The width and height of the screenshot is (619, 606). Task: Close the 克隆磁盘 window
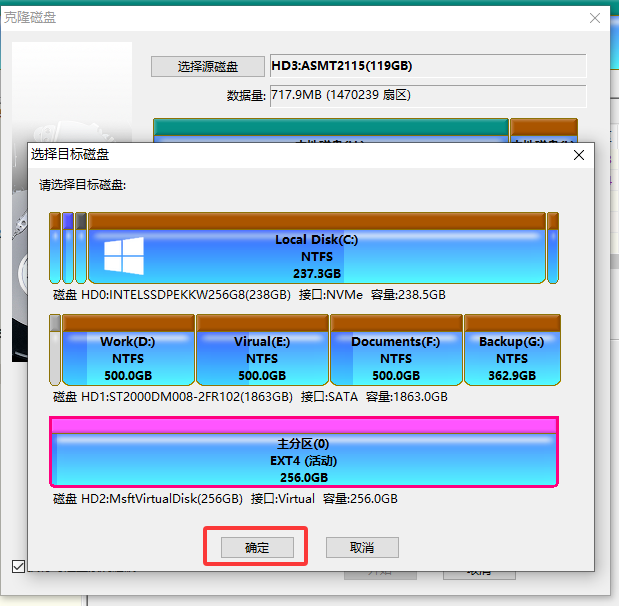click(595, 18)
